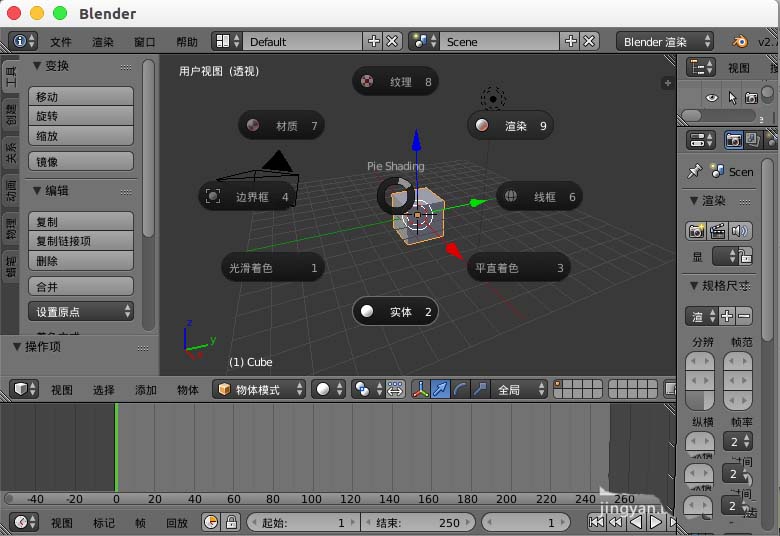This screenshot has height=536, width=780.
Task: Click the timeline 结束 end frame field
Action: [x=418, y=522]
